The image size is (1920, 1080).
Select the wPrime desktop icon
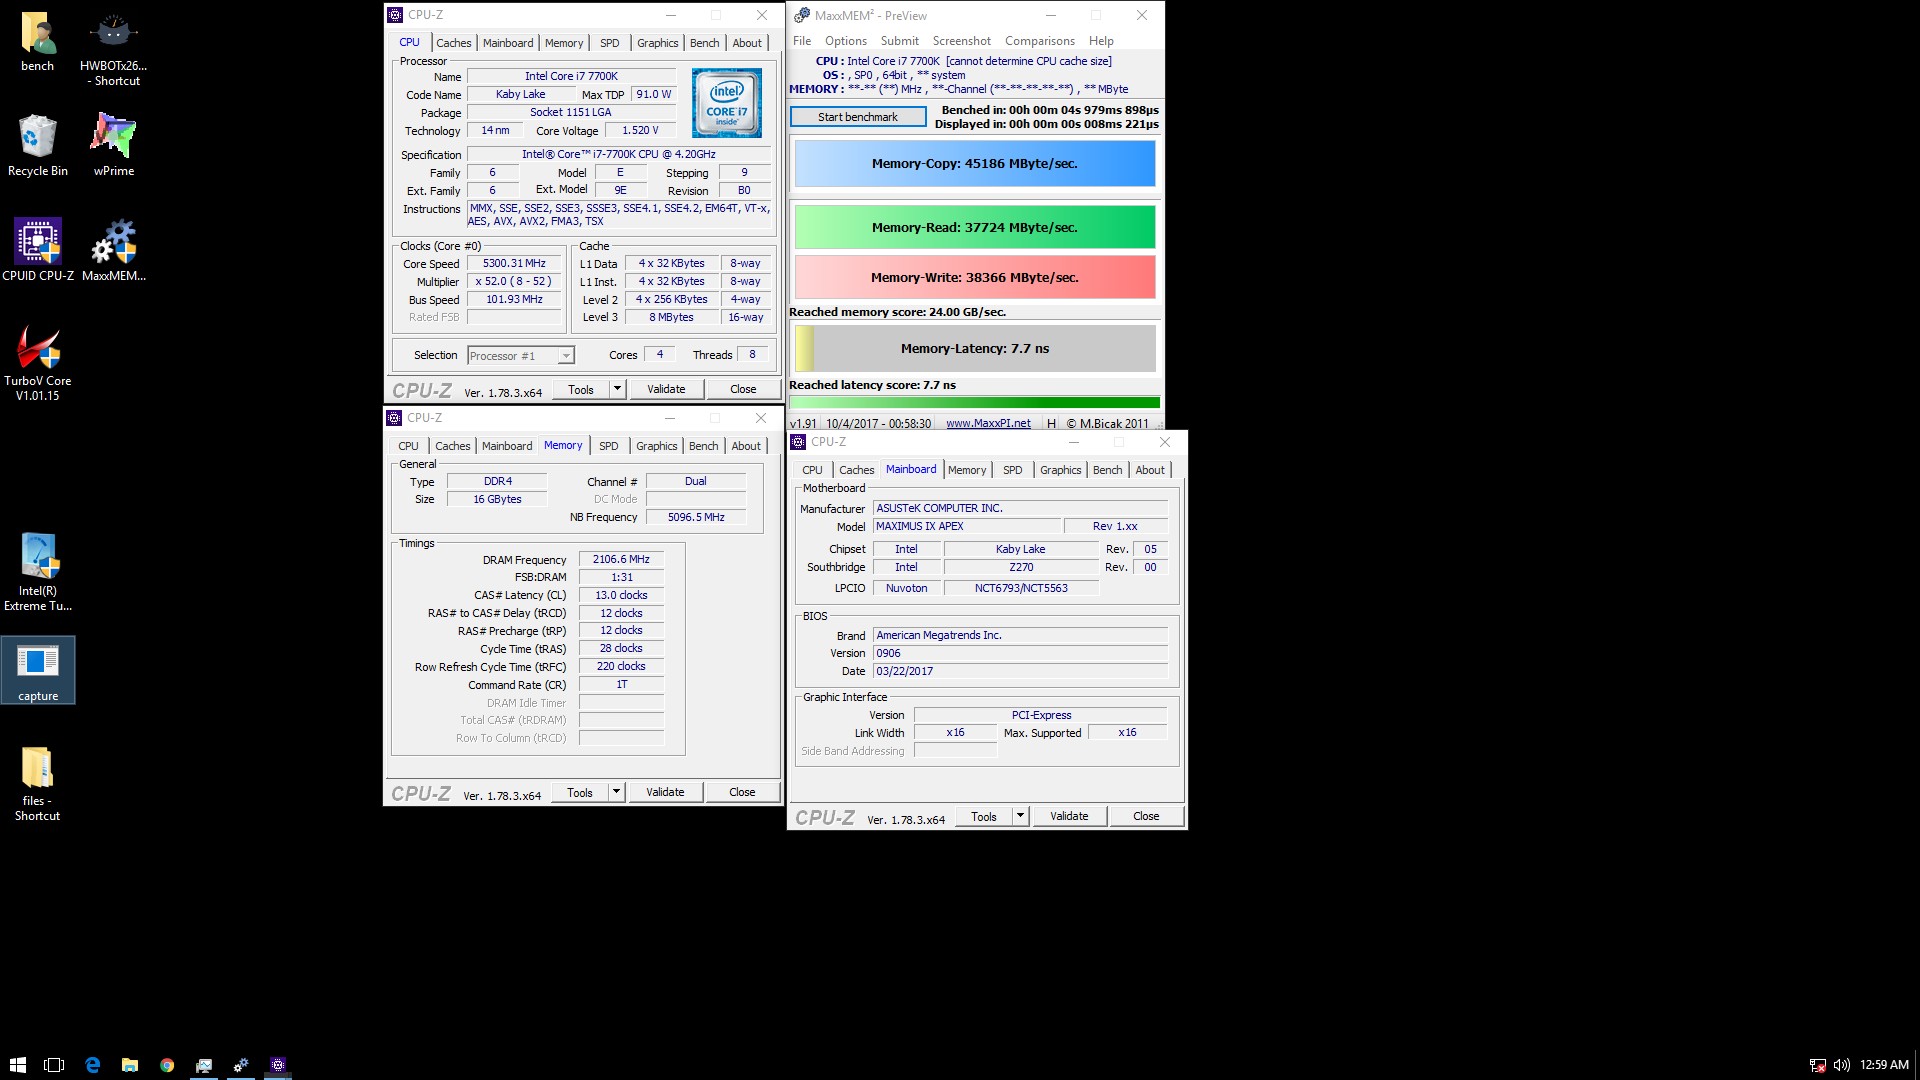114,145
